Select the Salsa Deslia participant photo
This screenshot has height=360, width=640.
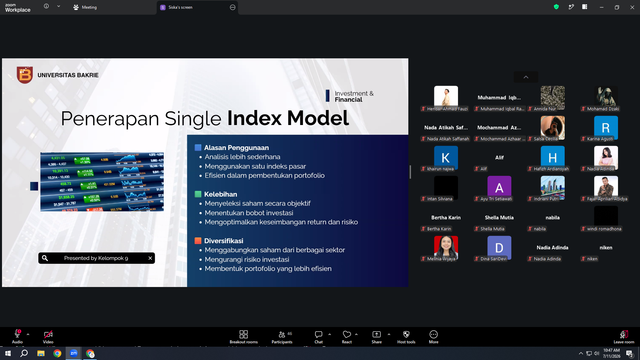tap(553, 127)
